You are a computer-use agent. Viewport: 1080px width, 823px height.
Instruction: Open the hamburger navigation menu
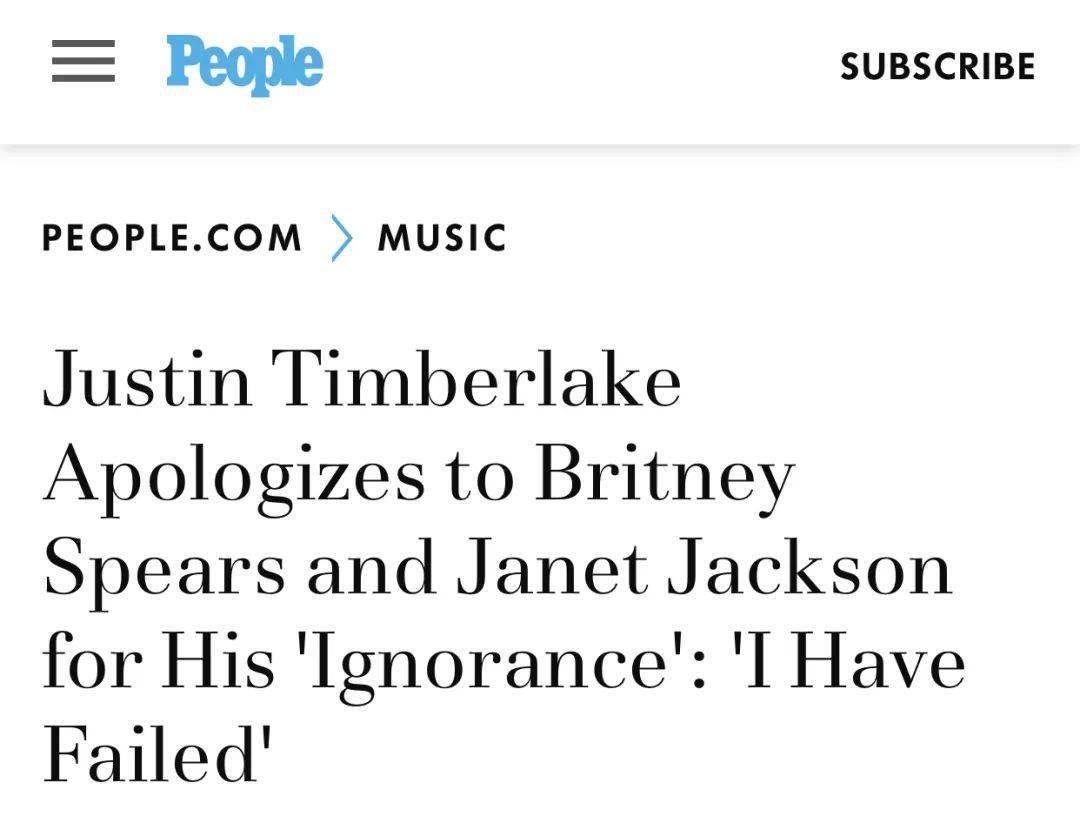pos(83,61)
